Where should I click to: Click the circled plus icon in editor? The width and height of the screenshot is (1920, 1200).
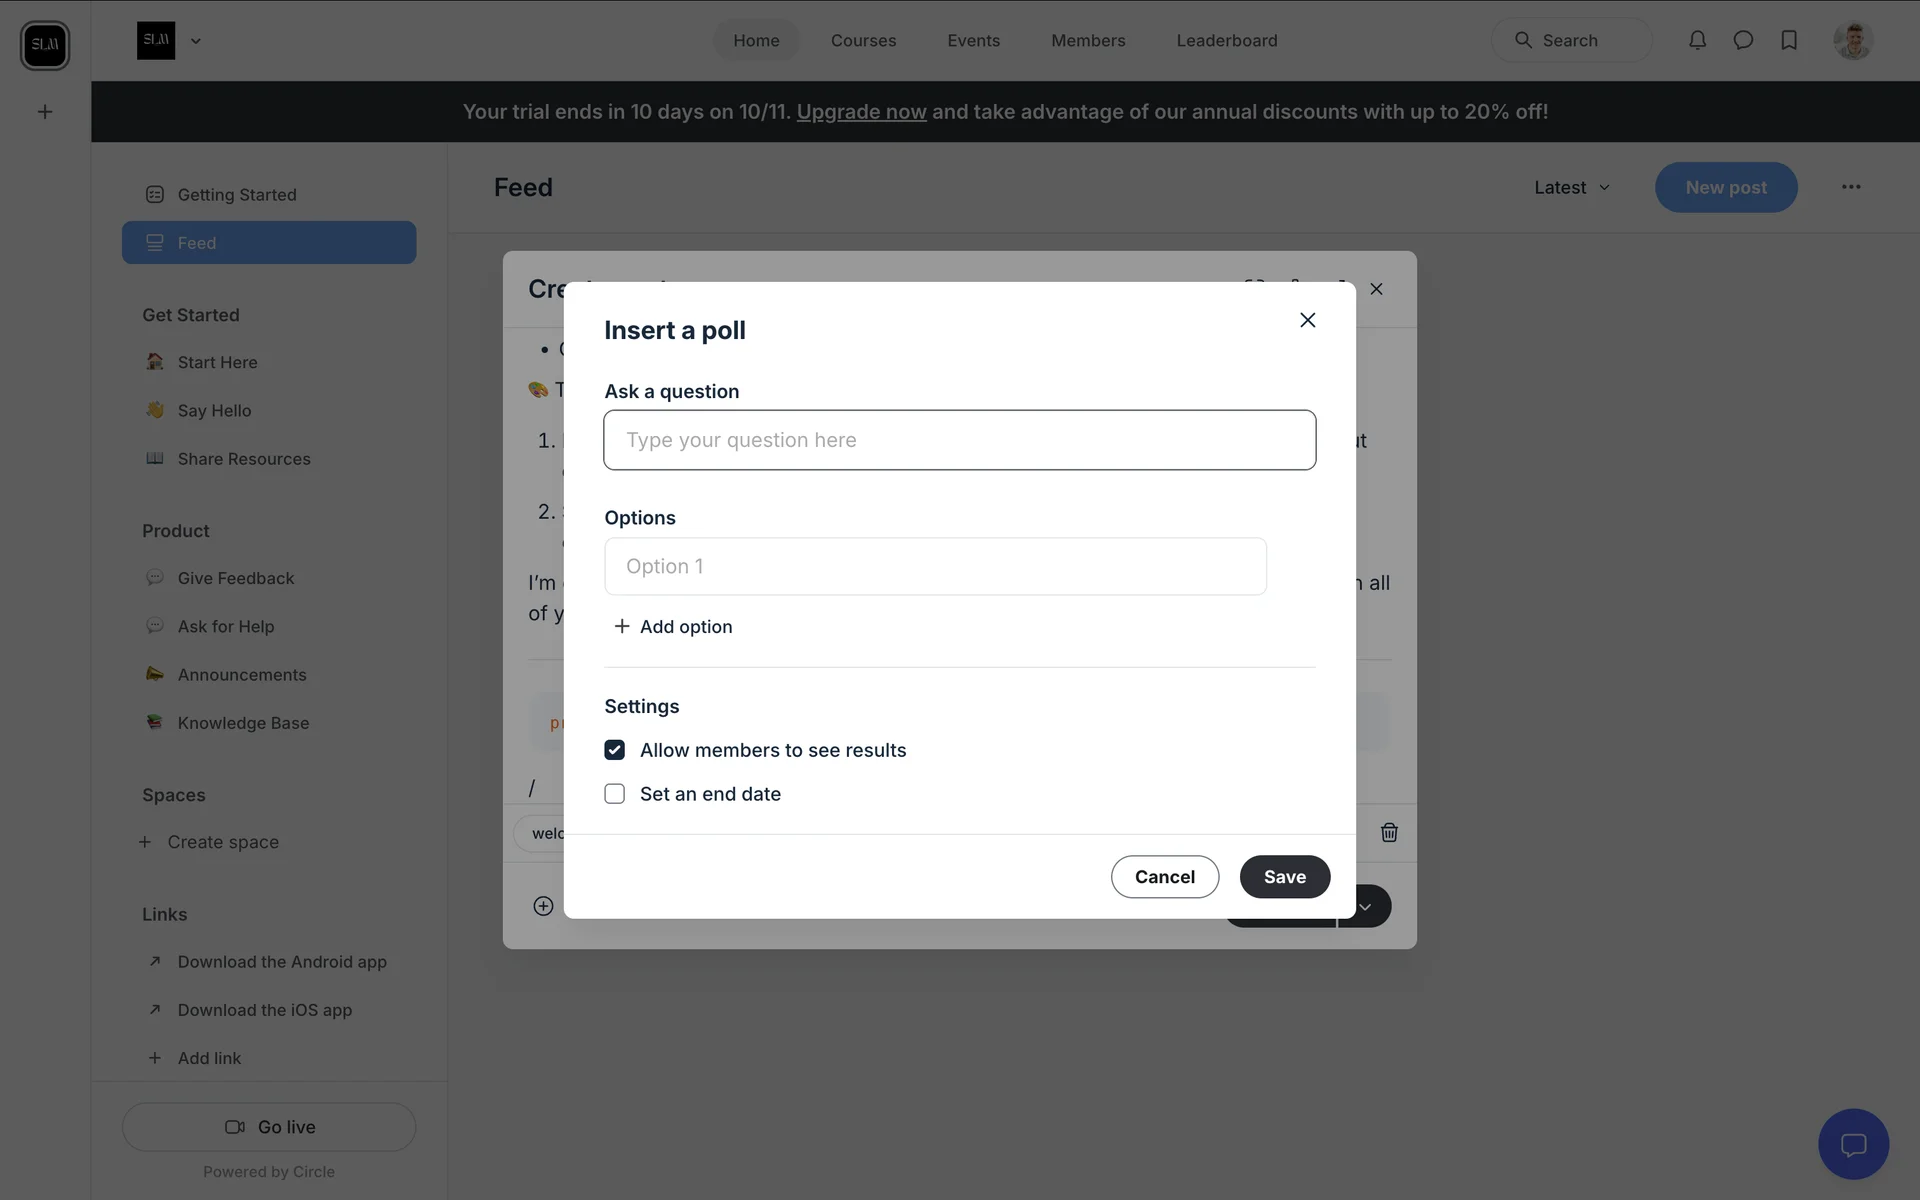[x=543, y=906]
